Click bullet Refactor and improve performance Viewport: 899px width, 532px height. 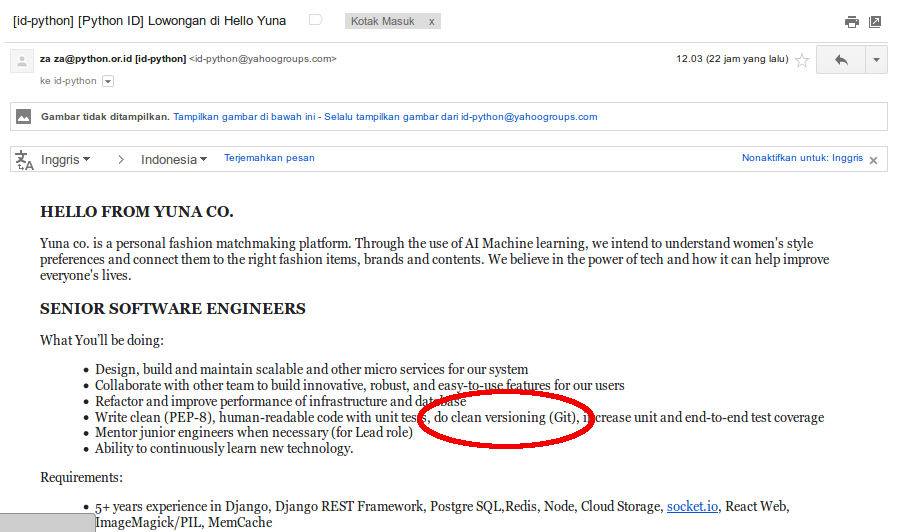pyautogui.click(x=280, y=401)
